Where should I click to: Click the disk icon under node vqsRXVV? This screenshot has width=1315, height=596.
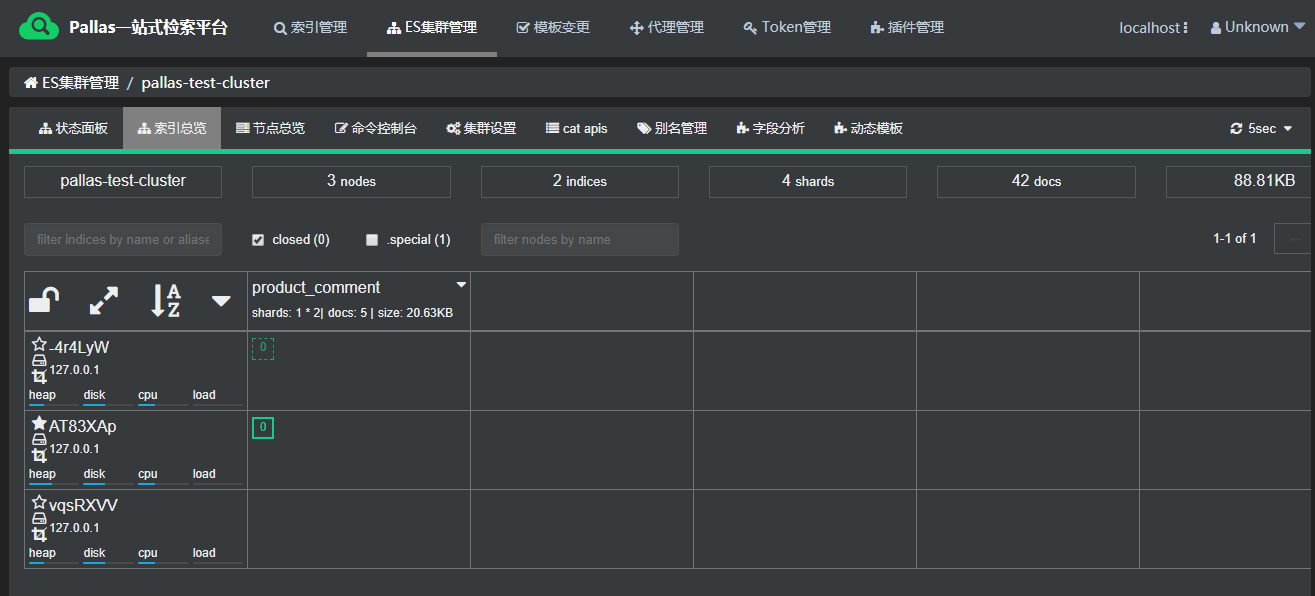[x=39, y=519]
